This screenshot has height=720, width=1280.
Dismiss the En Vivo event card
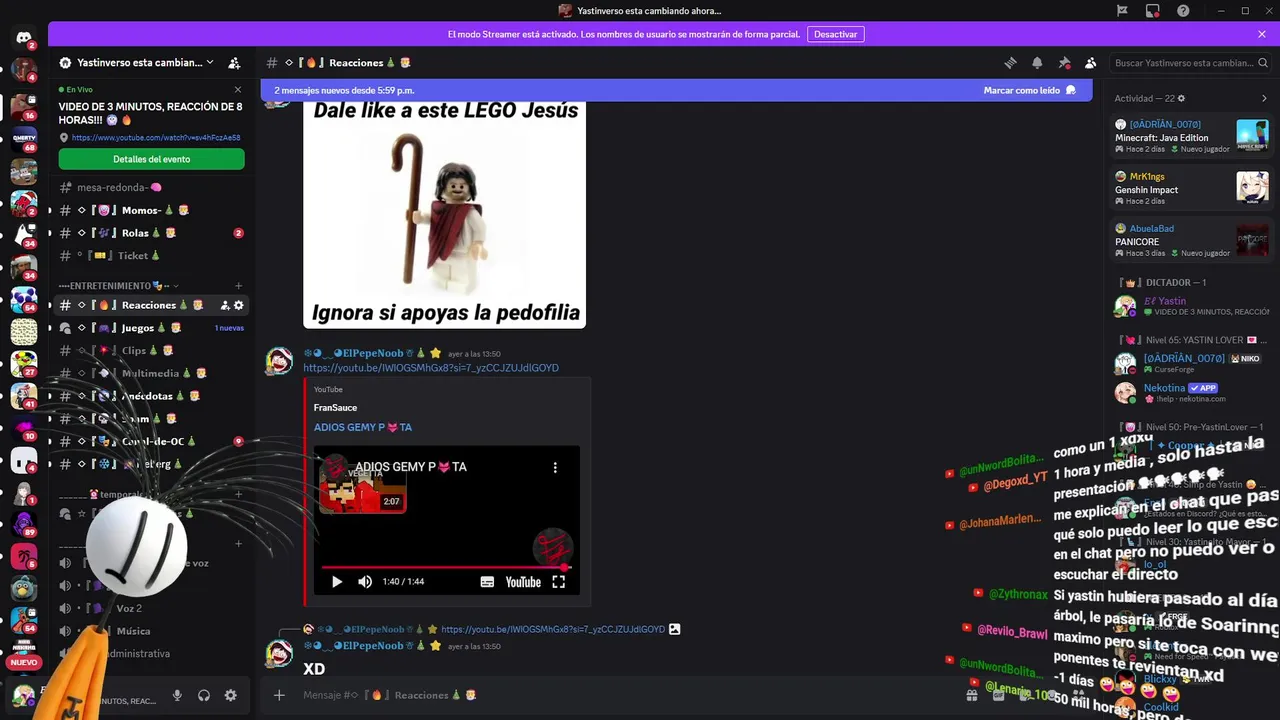point(237,89)
